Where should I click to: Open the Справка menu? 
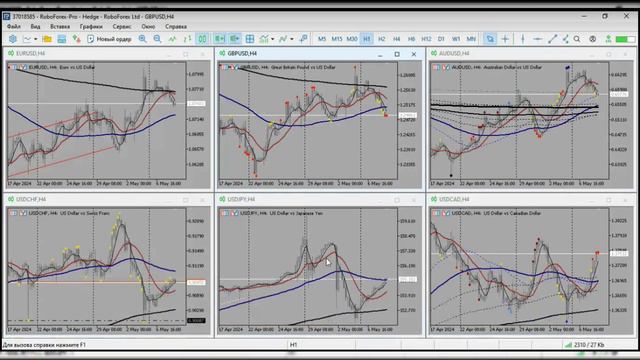(x=176, y=27)
